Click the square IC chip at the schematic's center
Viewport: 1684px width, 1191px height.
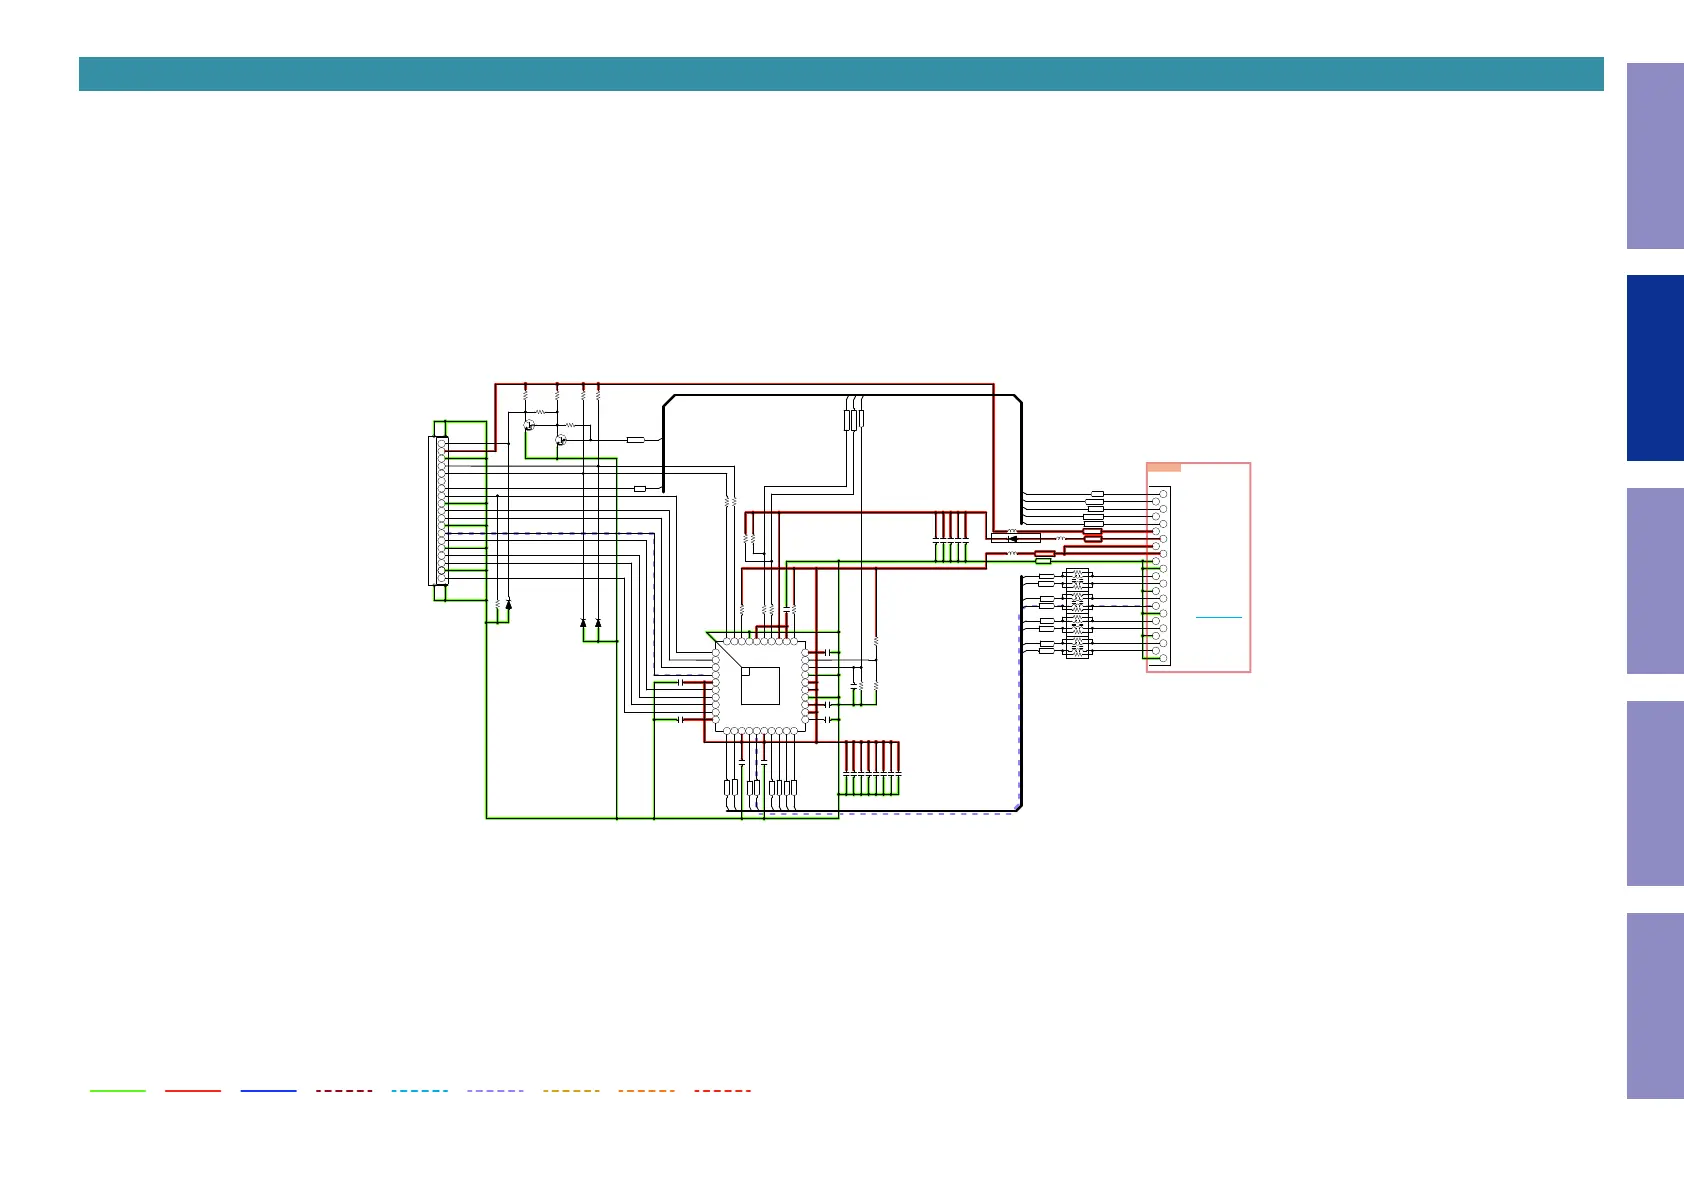pos(760,686)
